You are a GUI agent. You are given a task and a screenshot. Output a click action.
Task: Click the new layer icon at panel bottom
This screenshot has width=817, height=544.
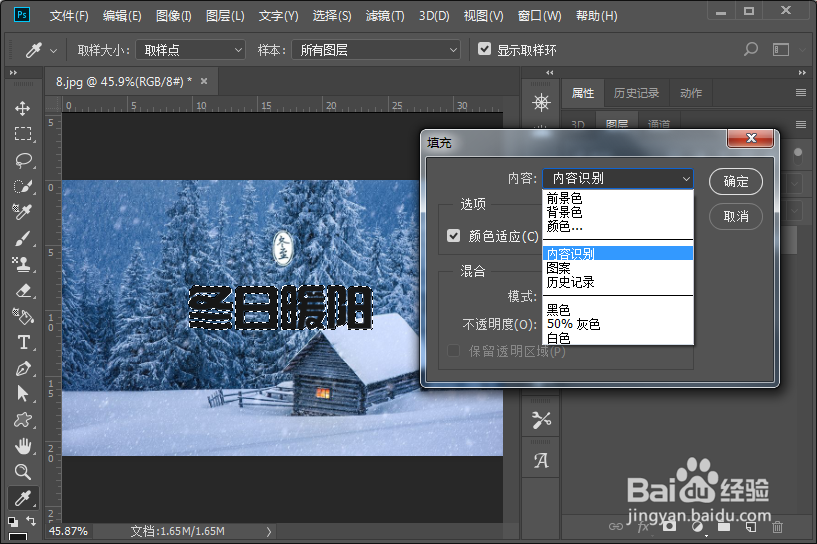tap(750, 527)
